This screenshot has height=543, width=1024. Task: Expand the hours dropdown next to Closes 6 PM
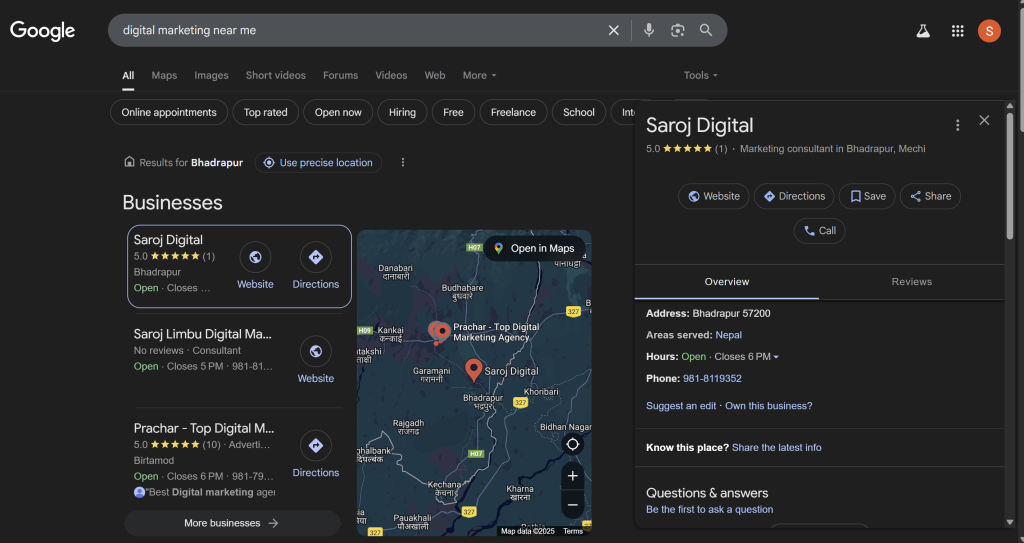pos(776,357)
